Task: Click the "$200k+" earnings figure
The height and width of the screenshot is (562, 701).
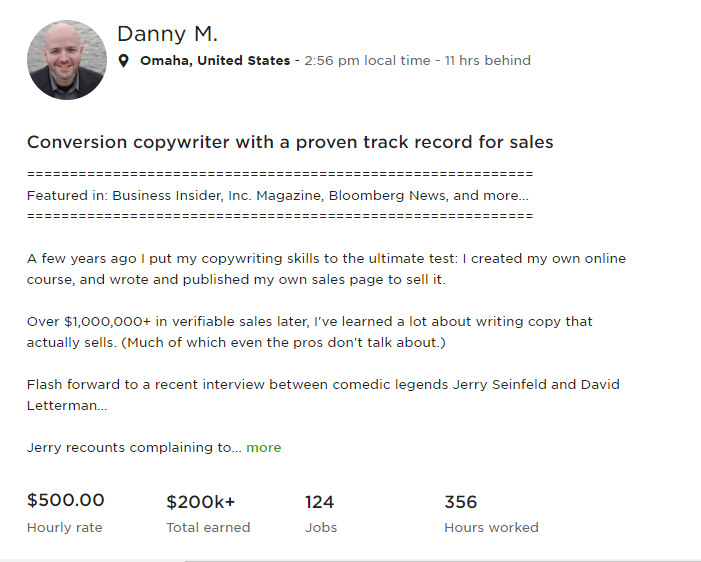Action: 202,502
